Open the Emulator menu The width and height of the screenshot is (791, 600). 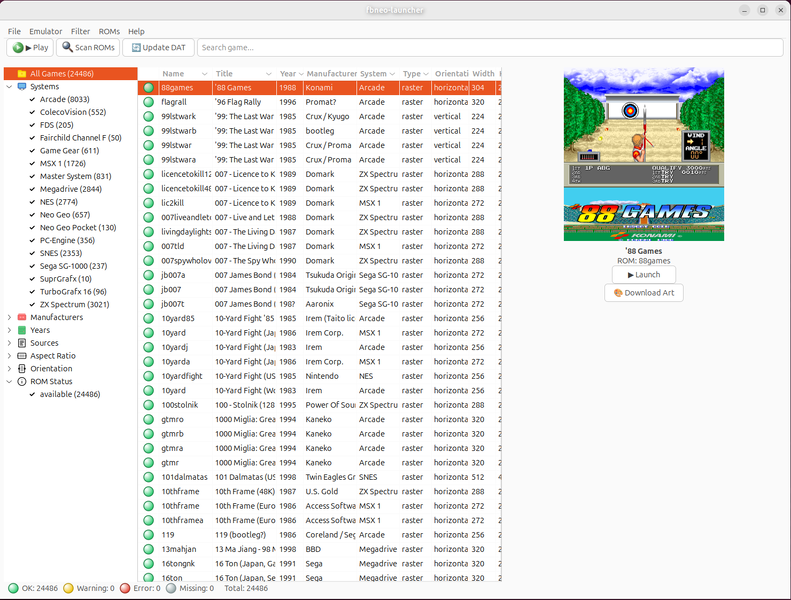click(45, 31)
